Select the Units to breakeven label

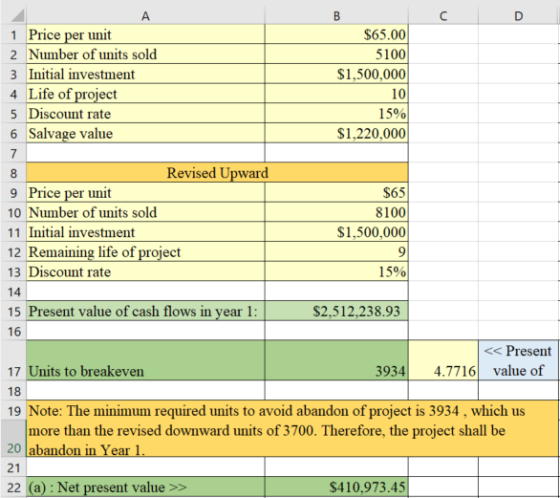click(146, 360)
